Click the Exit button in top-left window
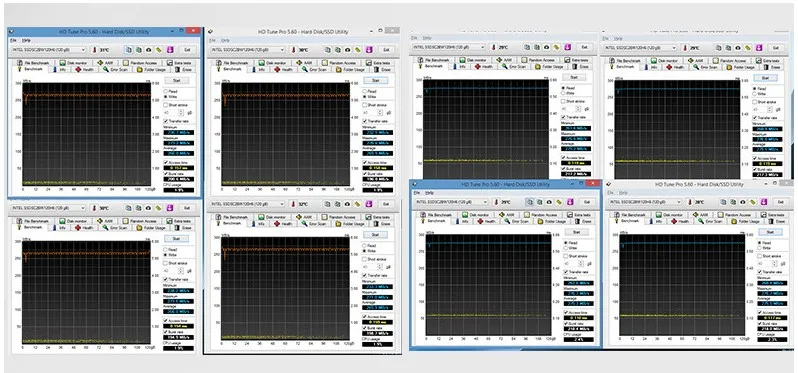Screen dimensions: 798x373 point(187,50)
